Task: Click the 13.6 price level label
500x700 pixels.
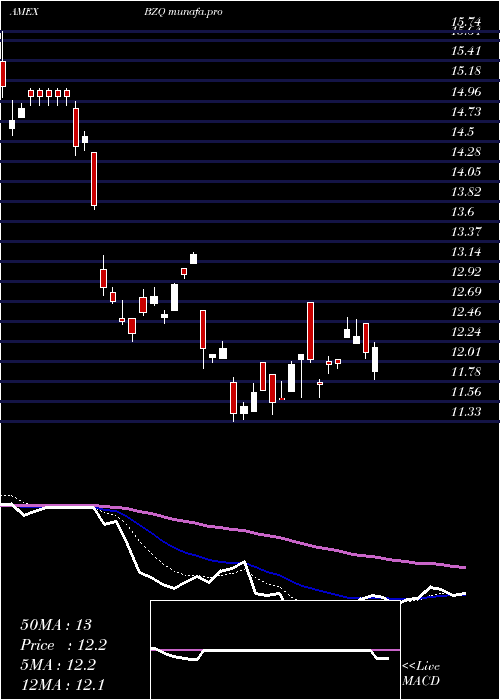Action: 462,212
